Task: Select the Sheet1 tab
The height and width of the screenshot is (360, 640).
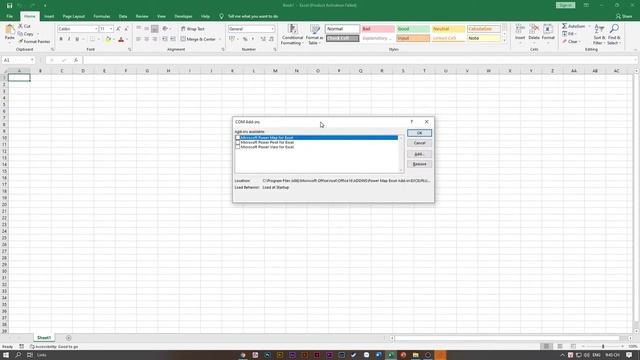Action: [x=44, y=338]
